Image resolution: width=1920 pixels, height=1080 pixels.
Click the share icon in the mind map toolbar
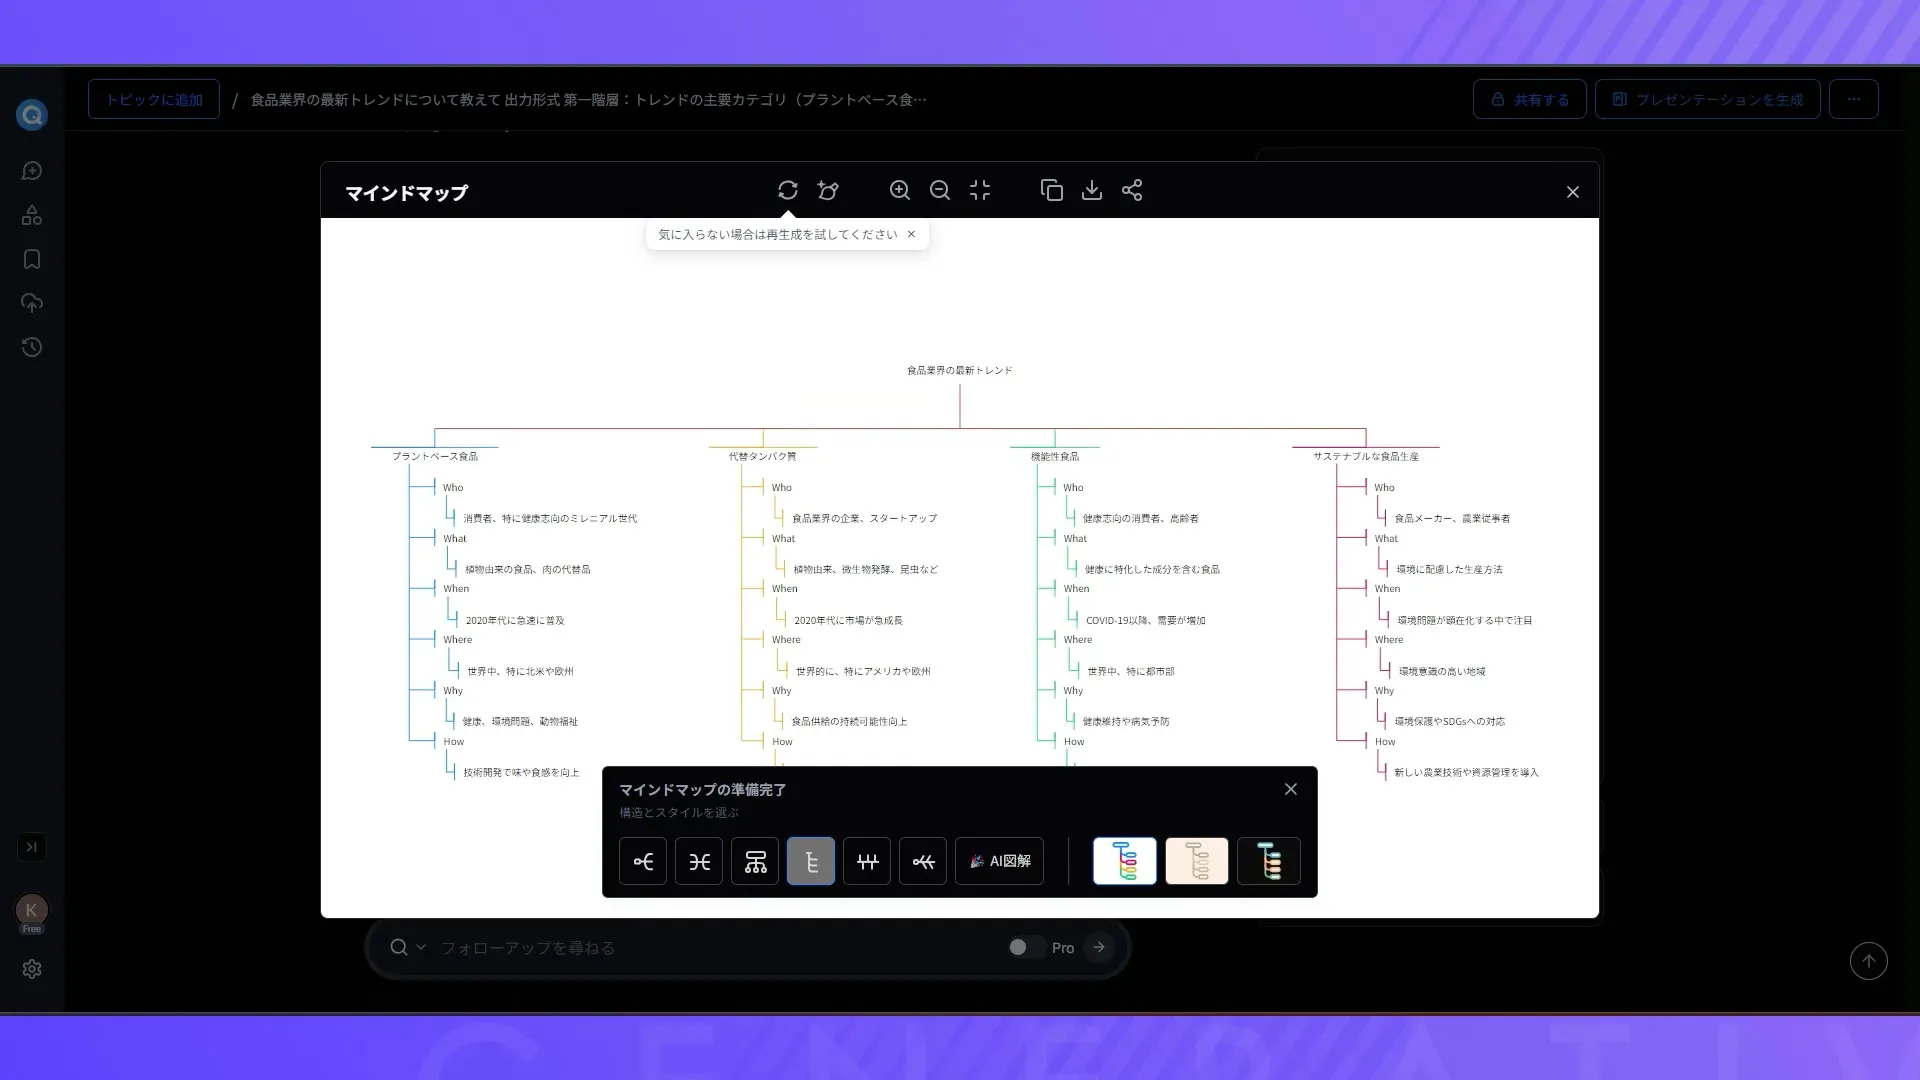coord(1132,190)
